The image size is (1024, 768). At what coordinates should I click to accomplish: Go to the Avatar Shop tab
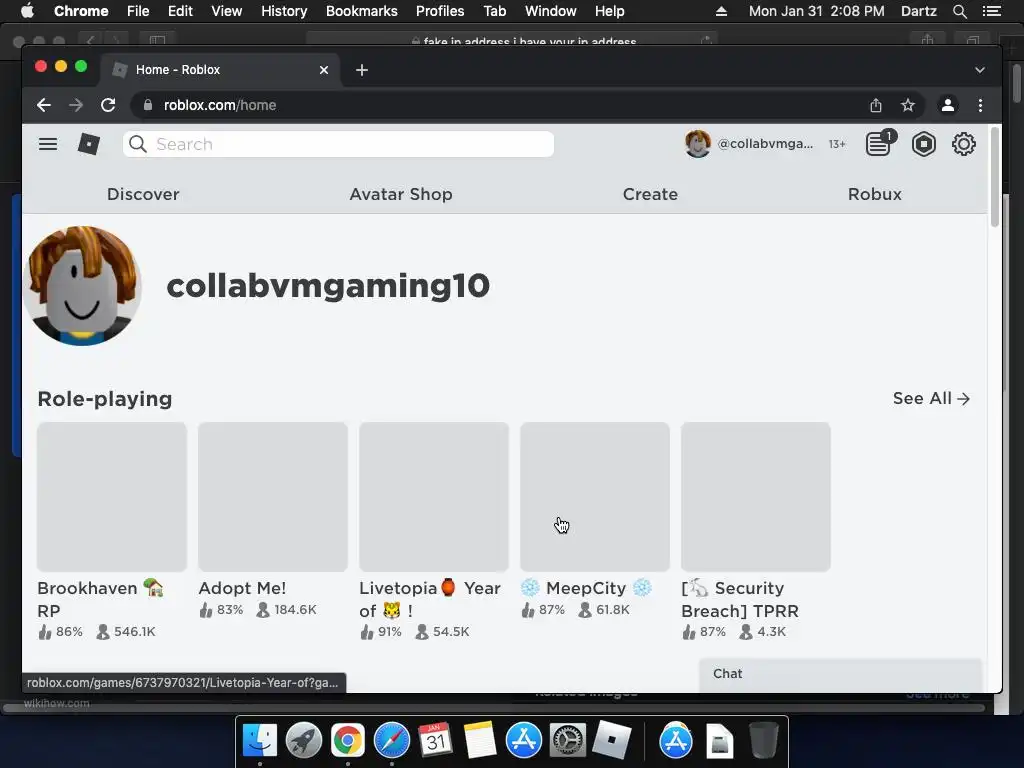pyautogui.click(x=401, y=194)
